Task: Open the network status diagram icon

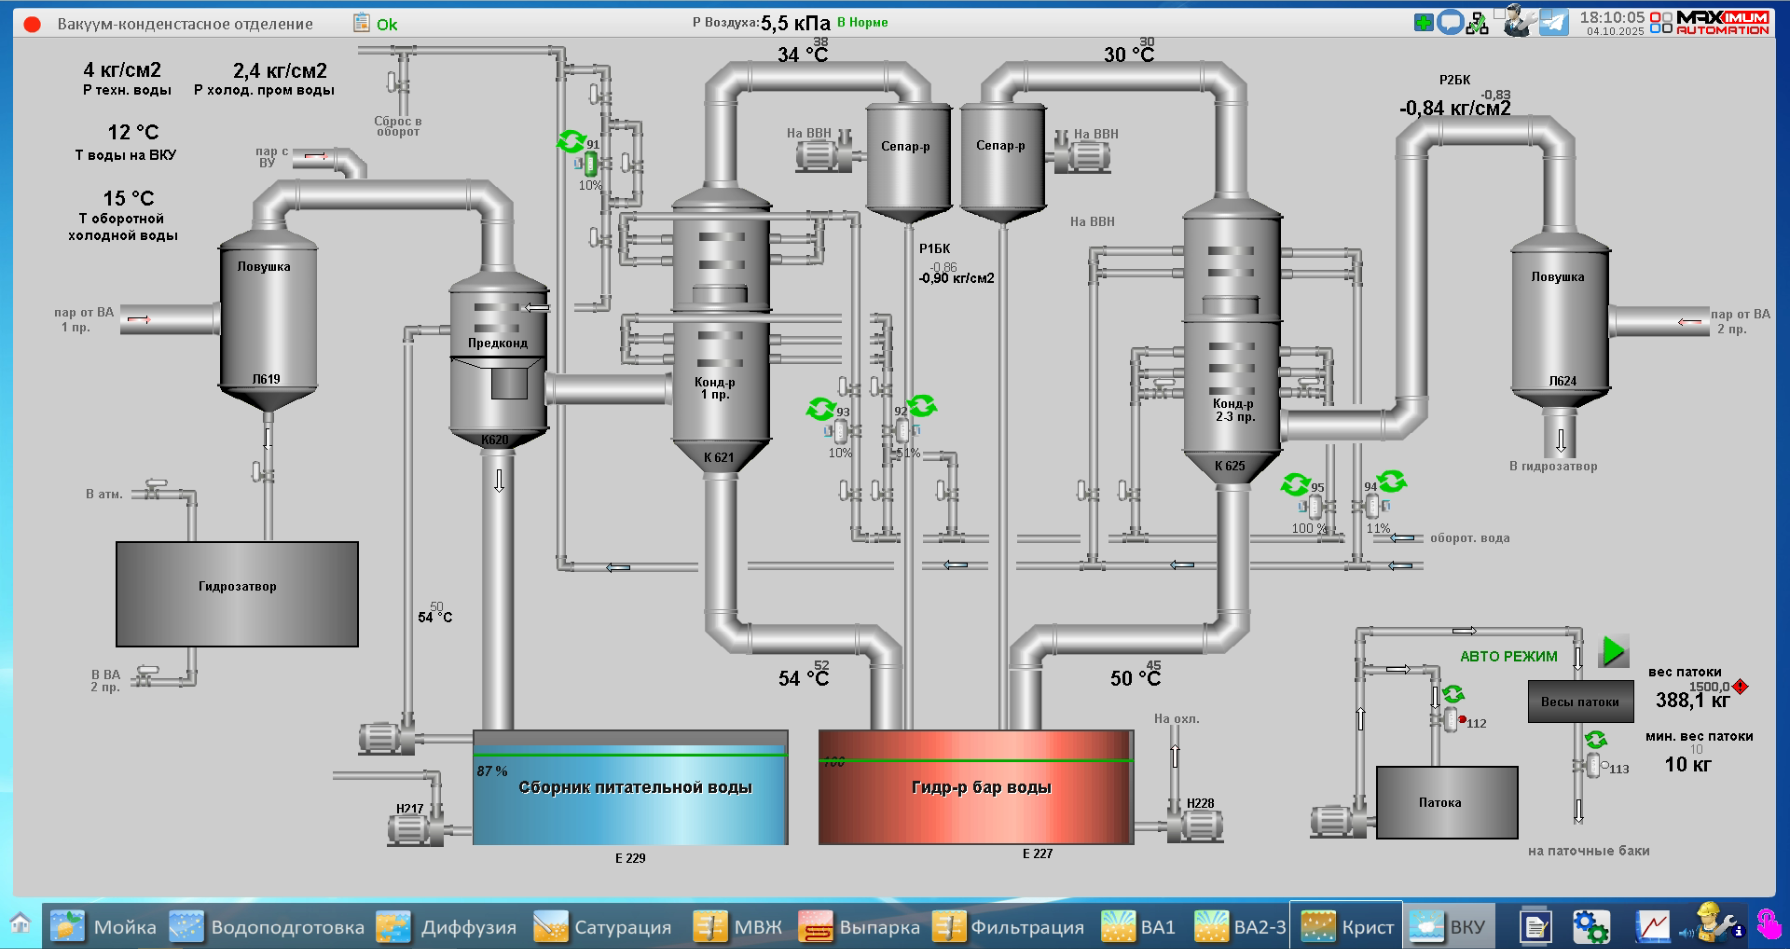Action: tap(1477, 23)
